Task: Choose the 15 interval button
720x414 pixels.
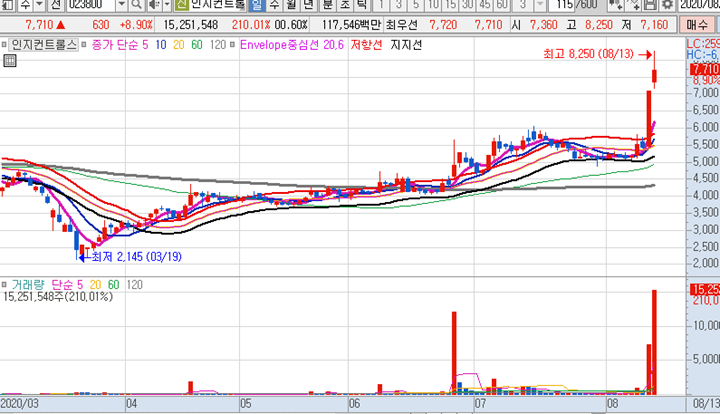Action: tap(450, 5)
